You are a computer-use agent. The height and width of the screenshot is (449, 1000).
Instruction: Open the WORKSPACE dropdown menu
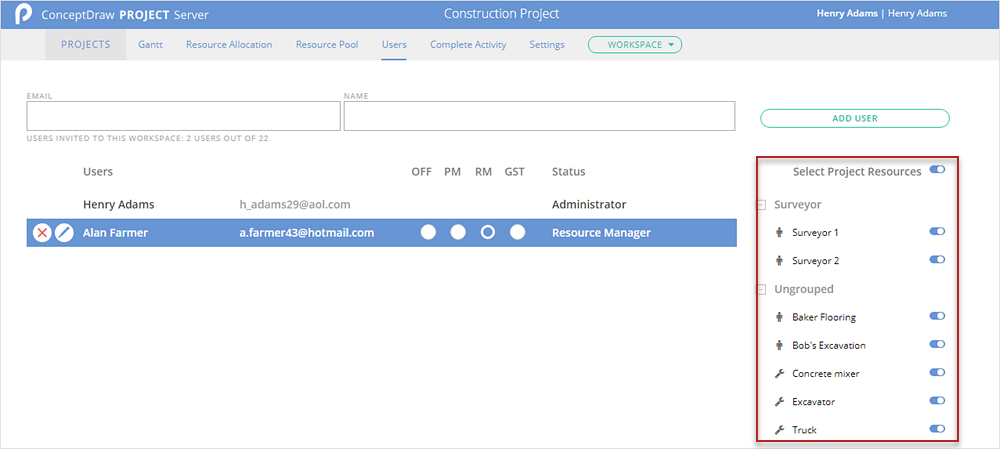pyautogui.click(x=635, y=45)
